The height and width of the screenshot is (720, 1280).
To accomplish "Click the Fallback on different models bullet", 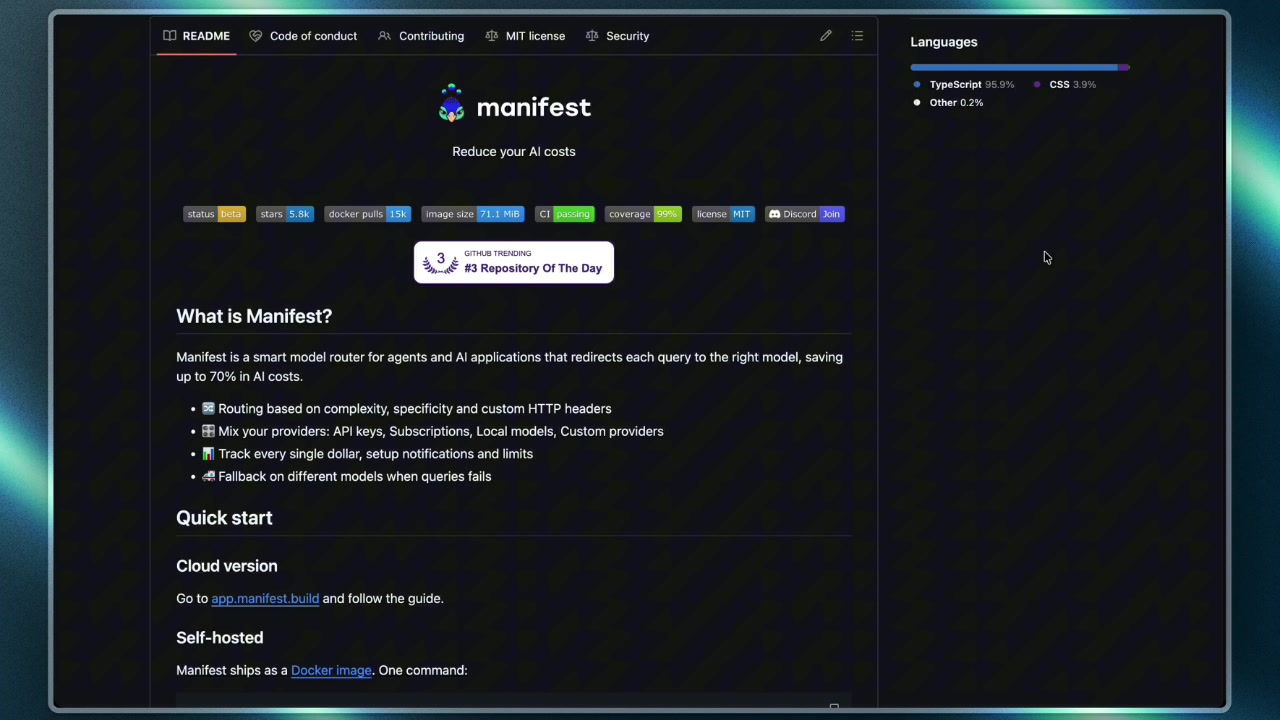I will coord(346,477).
